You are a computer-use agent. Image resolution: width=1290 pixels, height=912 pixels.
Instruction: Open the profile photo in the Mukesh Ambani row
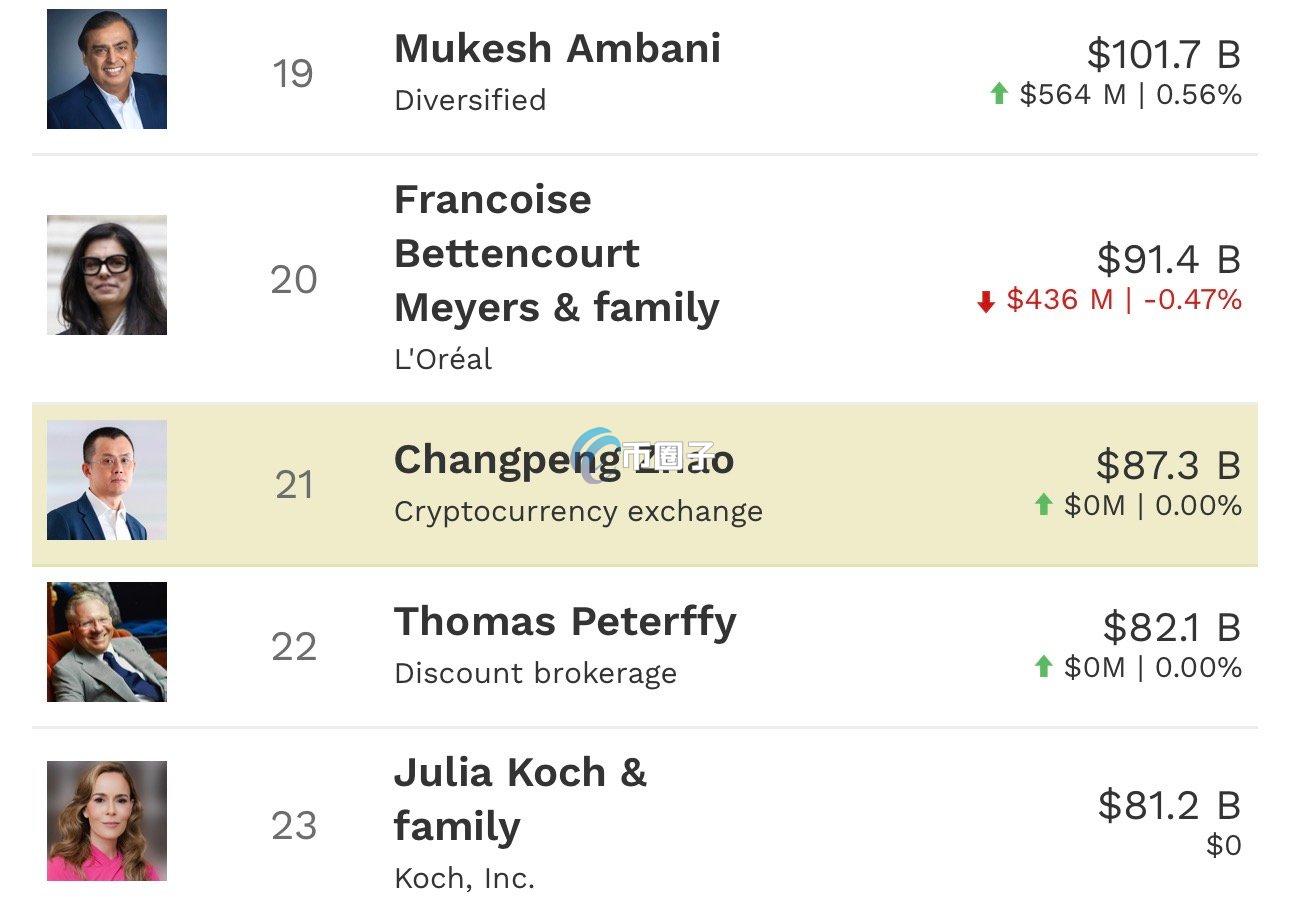pyautogui.click(x=107, y=69)
